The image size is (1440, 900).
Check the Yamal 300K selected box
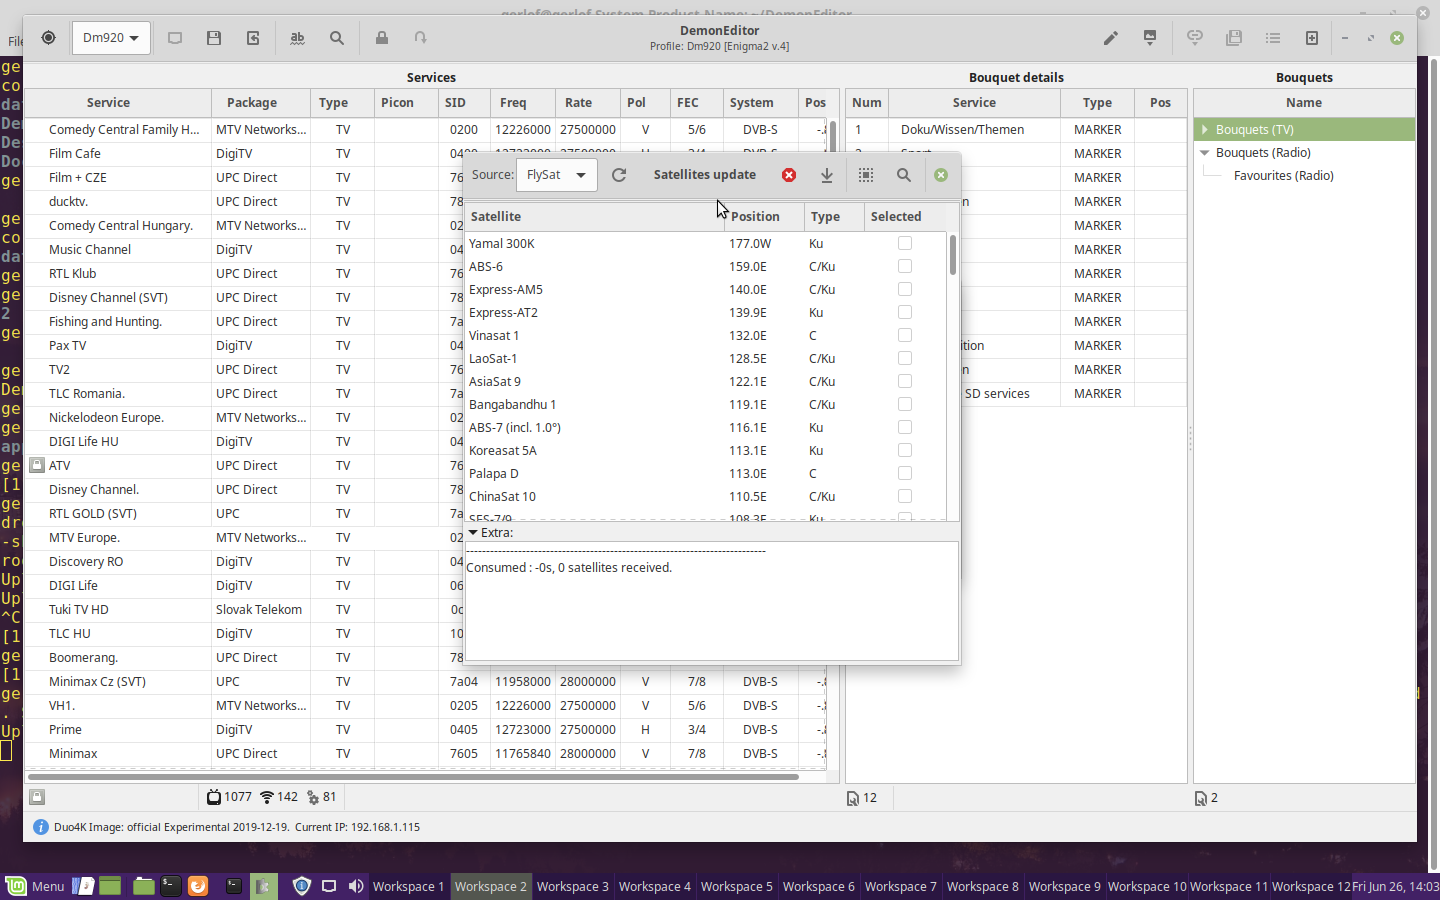coord(905,243)
